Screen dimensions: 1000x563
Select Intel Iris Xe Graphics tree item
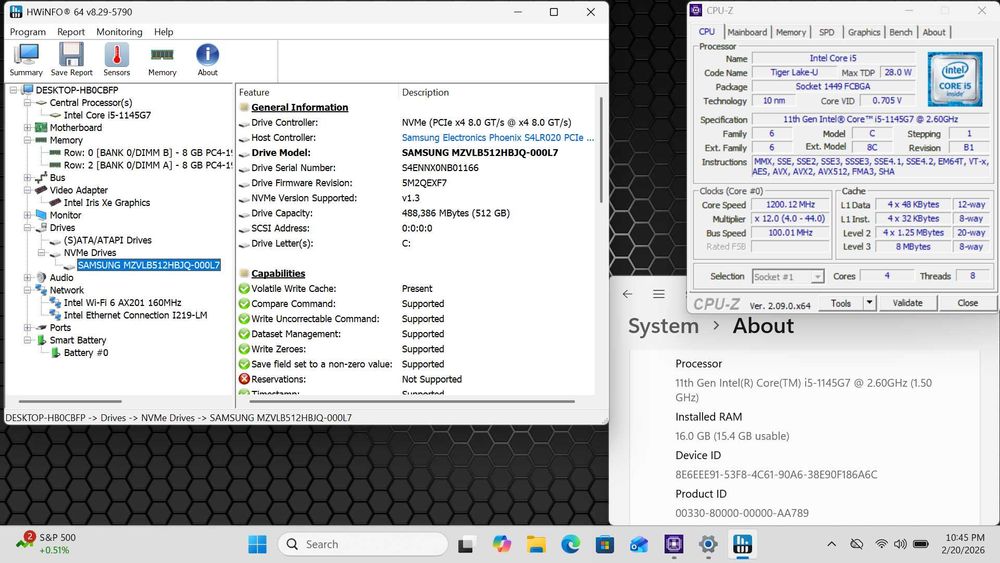point(107,203)
